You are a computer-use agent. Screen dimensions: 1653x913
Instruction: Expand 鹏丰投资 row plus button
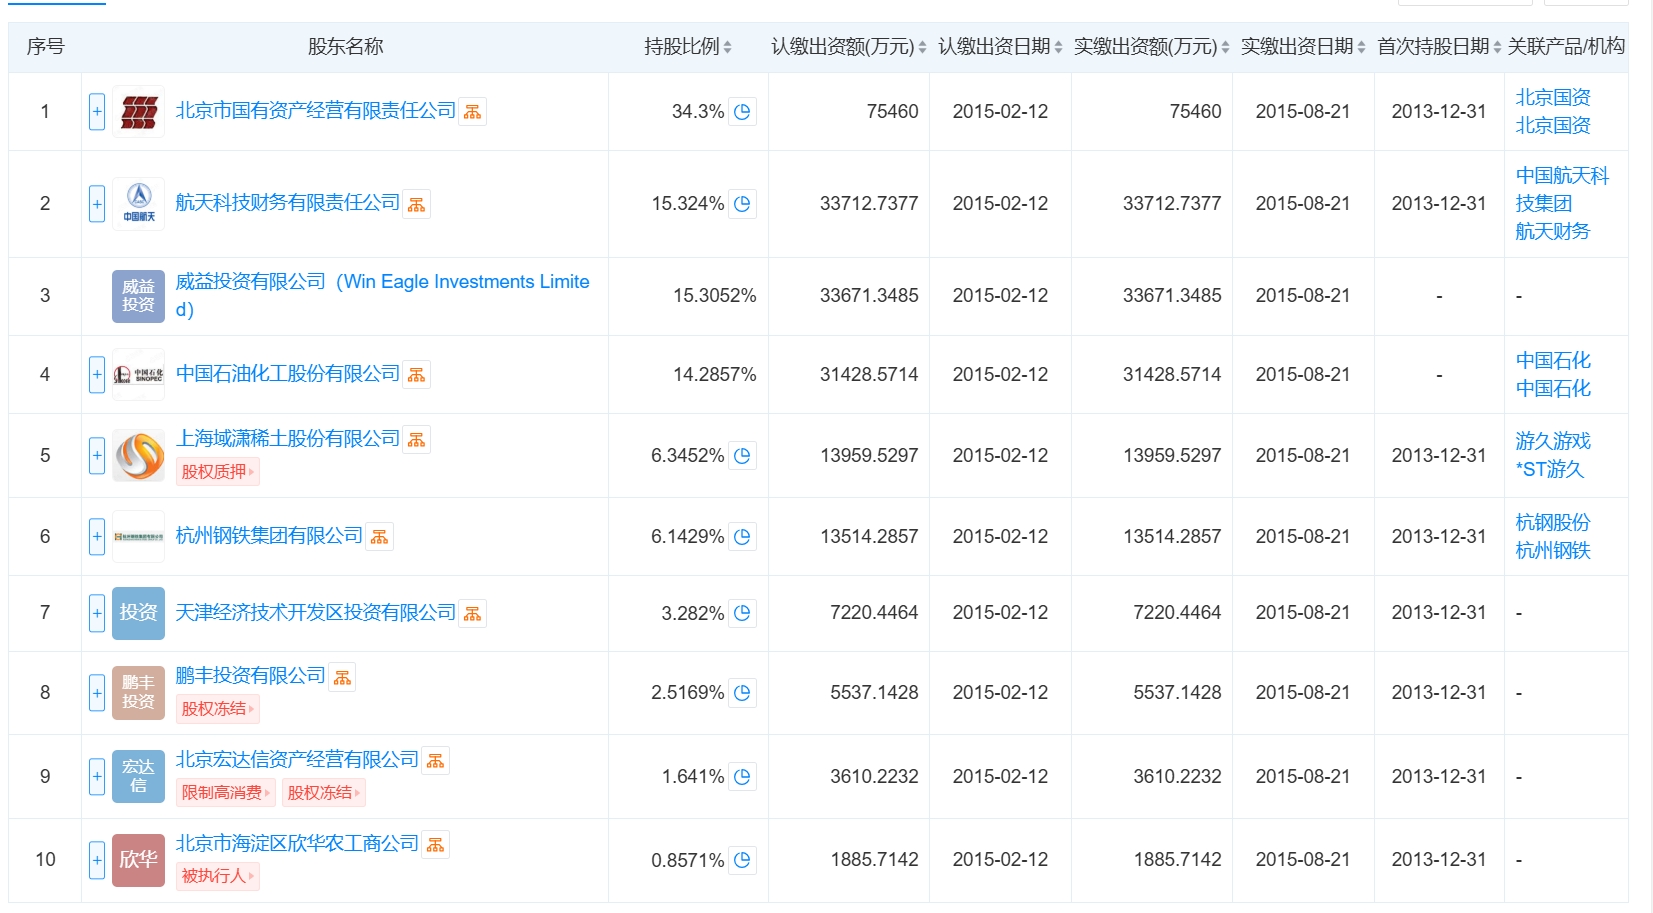(97, 692)
